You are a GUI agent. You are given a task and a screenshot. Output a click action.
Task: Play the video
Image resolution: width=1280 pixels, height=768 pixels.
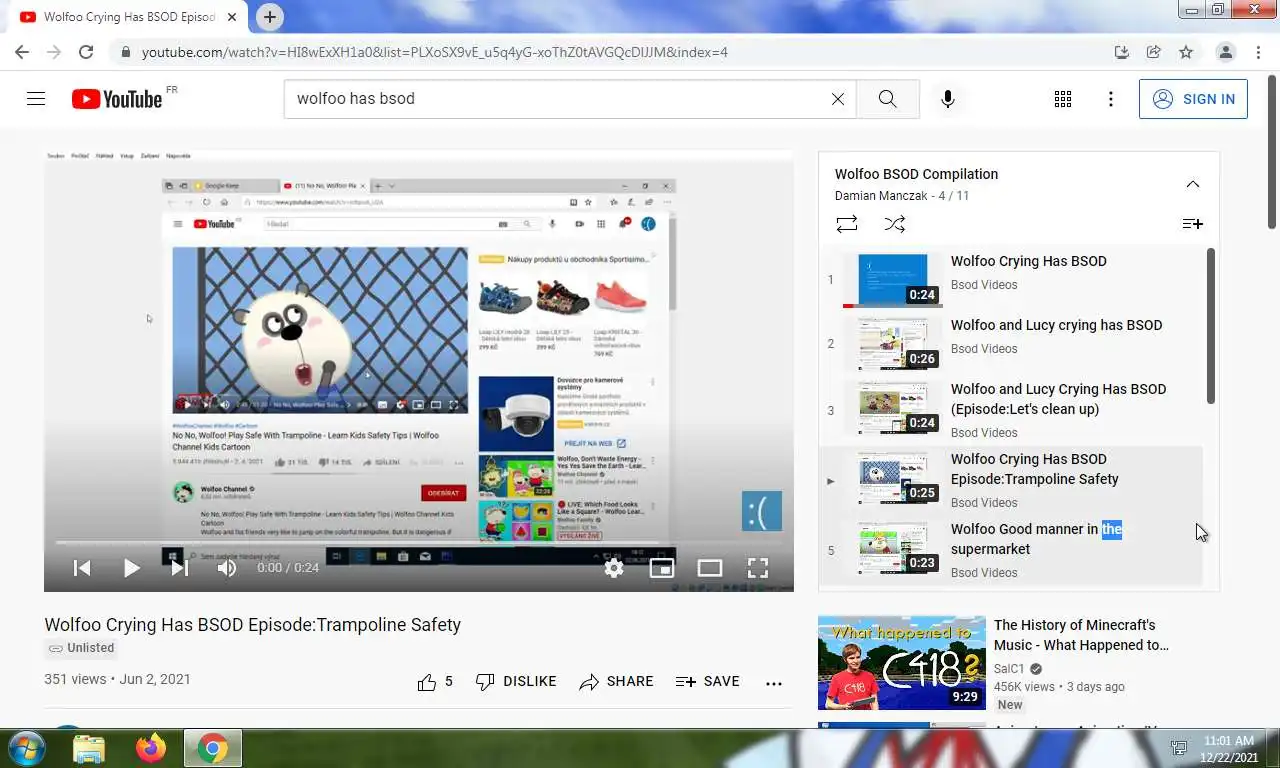[131, 568]
